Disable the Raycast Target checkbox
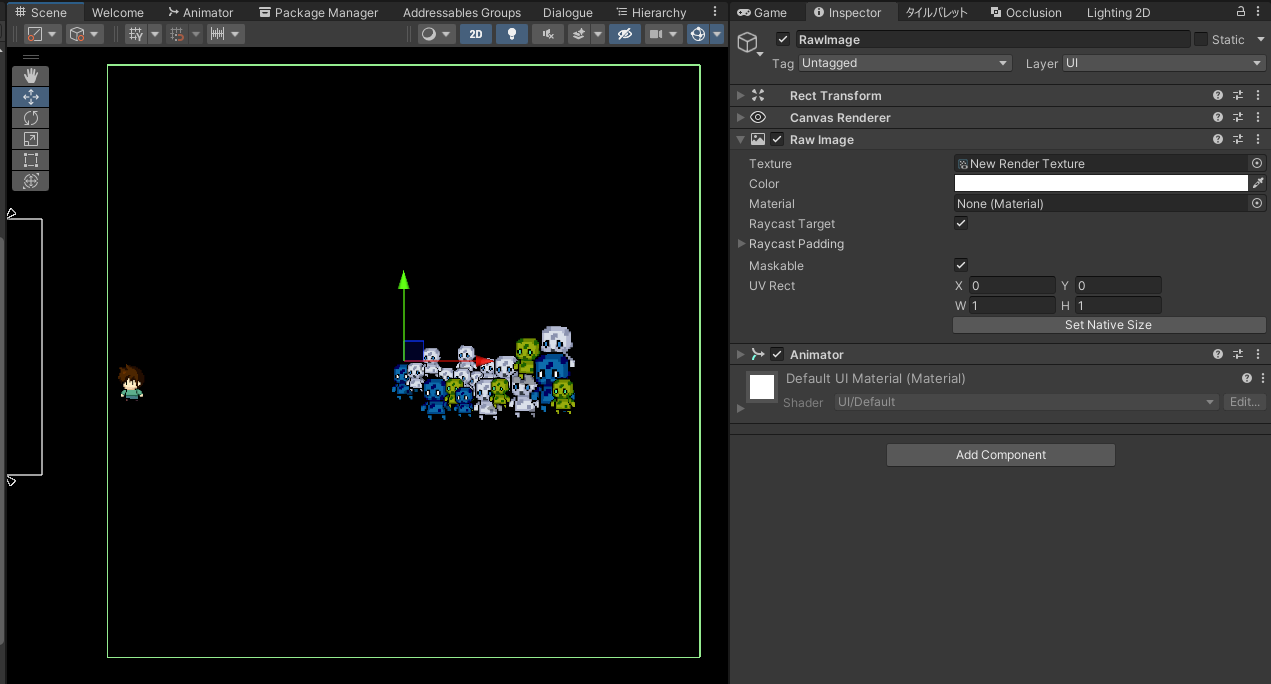 pyautogui.click(x=961, y=222)
